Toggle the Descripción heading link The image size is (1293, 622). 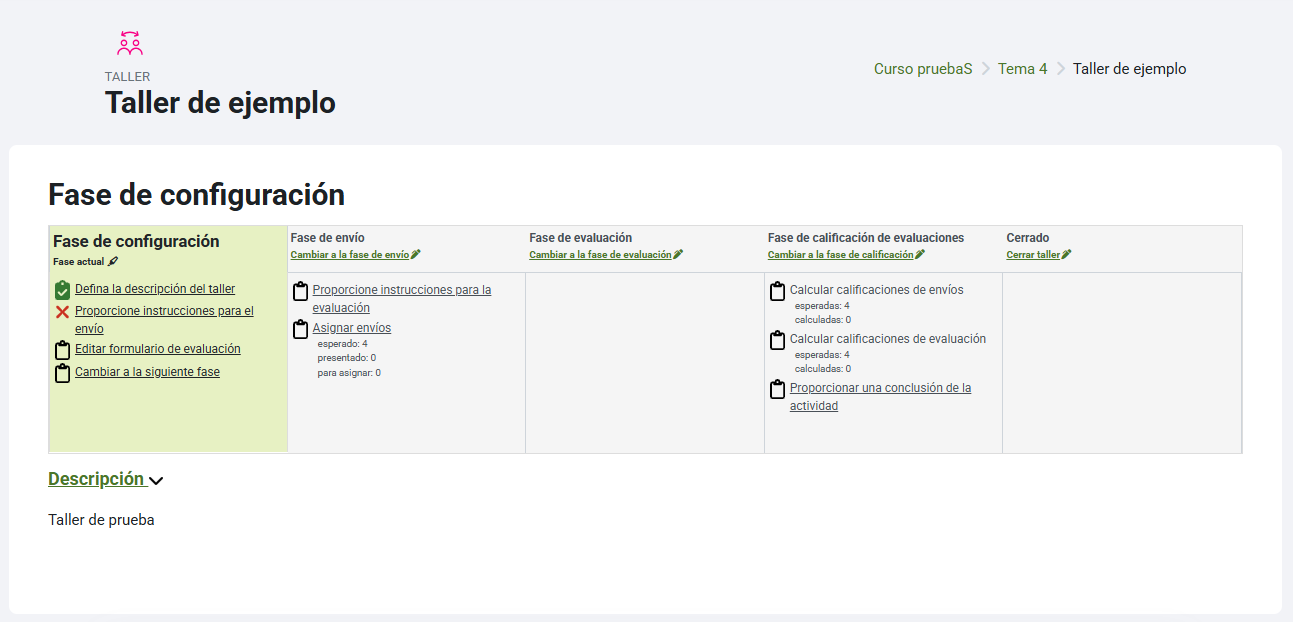(96, 479)
